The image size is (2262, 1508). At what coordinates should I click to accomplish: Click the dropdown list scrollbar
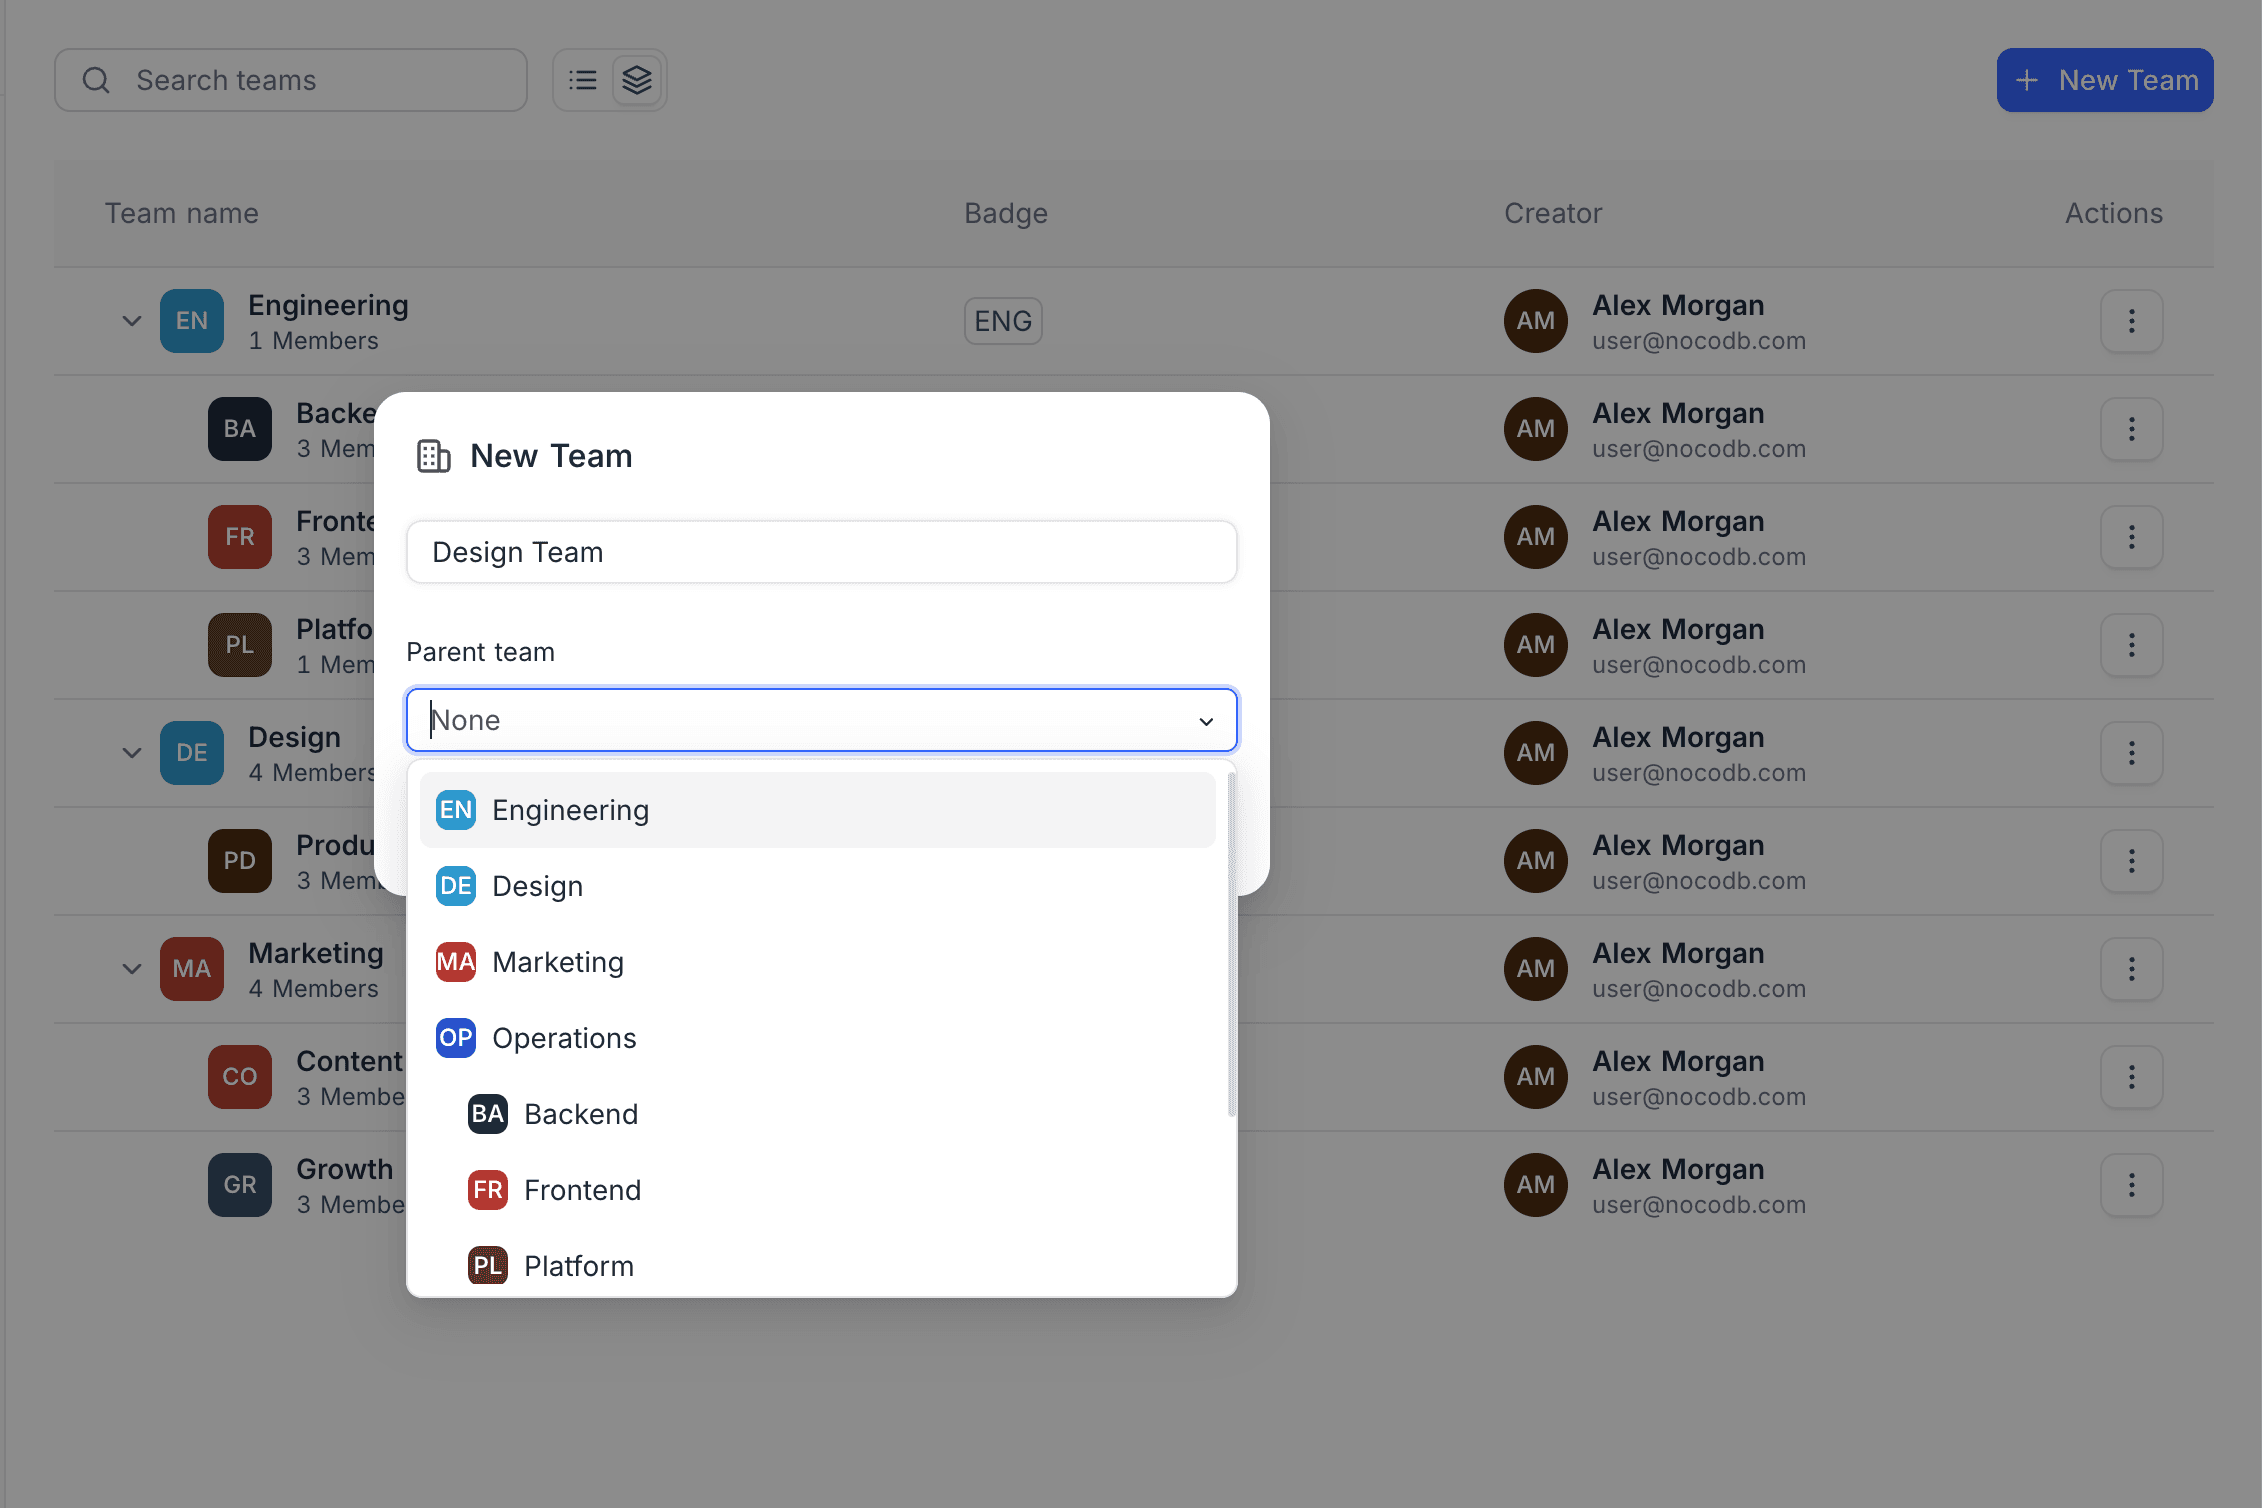coord(1231,945)
